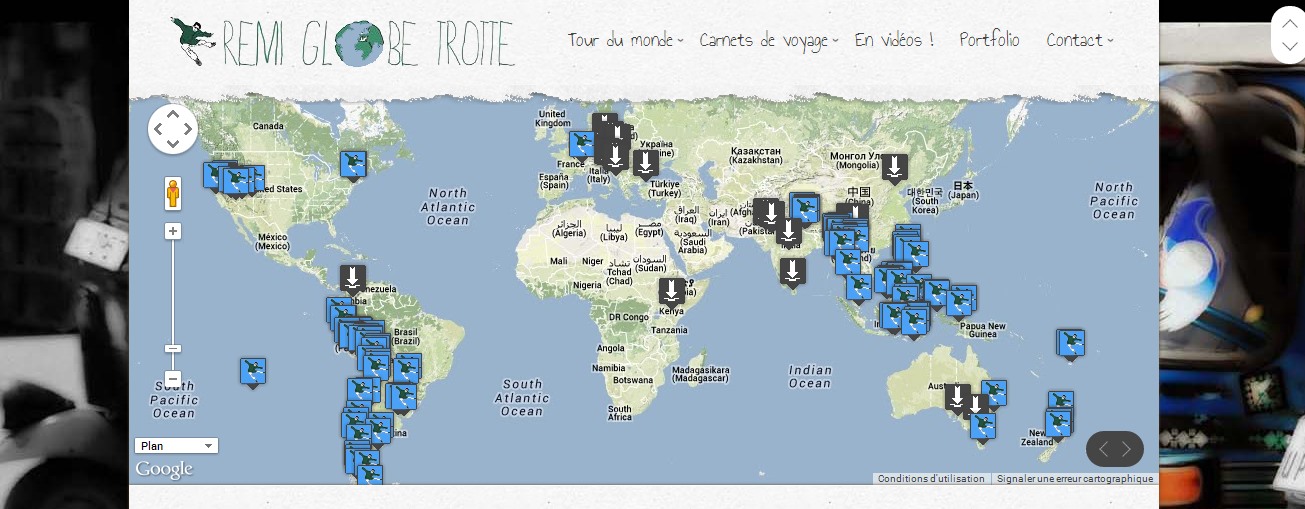Viewport: 1305px width, 509px height.
Task: Open the Plan map type dropdown
Action: (x=176, y=446)
